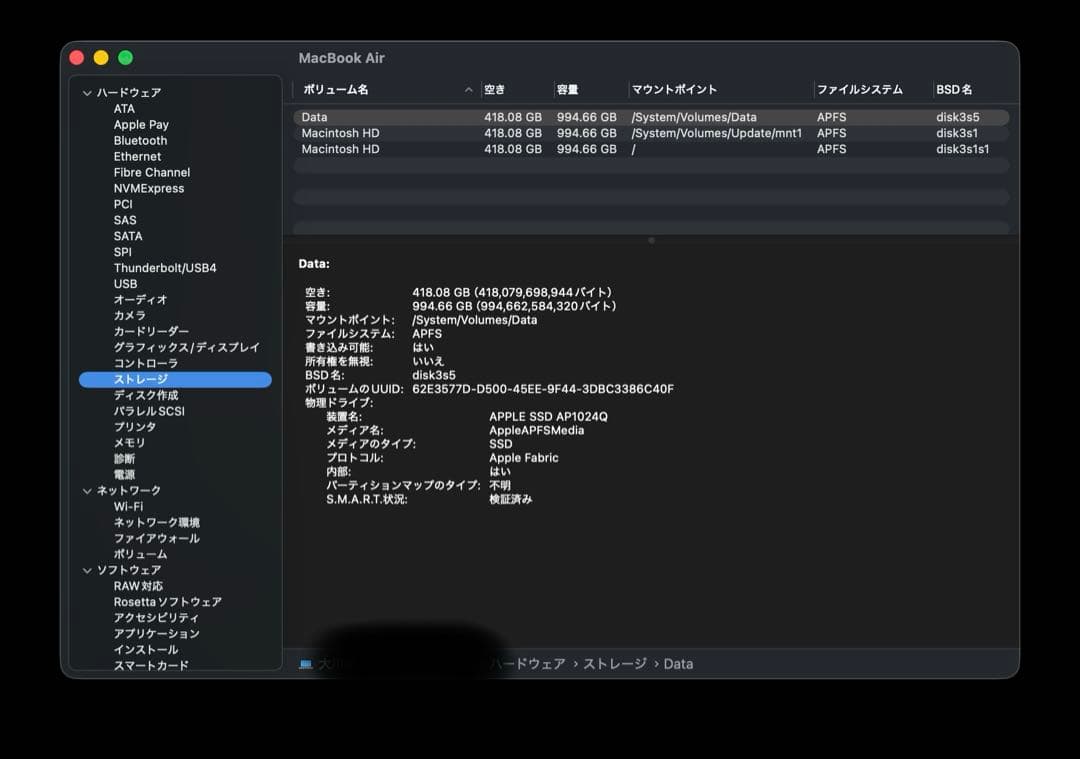The width and height of the screenshot is (1080, 759).
Task: Sort by 空き column header
Action: pyautogui.click(x=495, y=90)
